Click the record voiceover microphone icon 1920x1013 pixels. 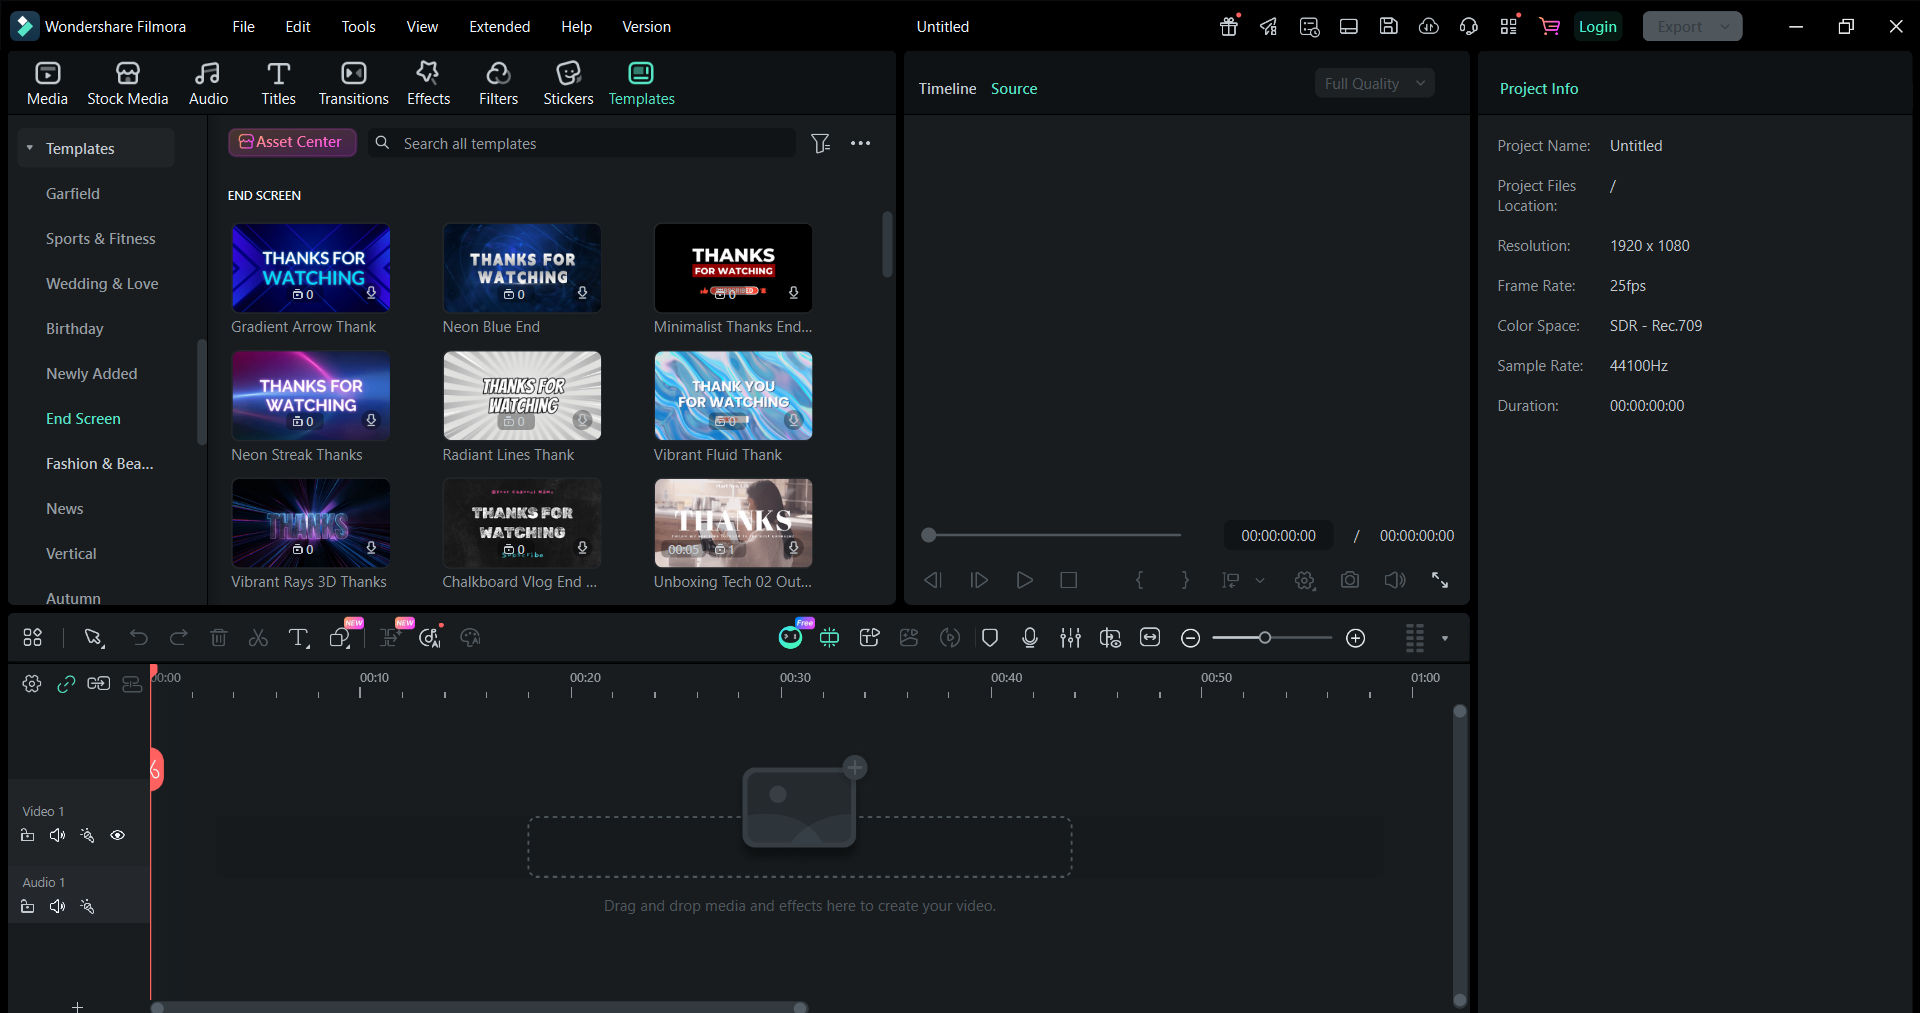click(1030, 637)
